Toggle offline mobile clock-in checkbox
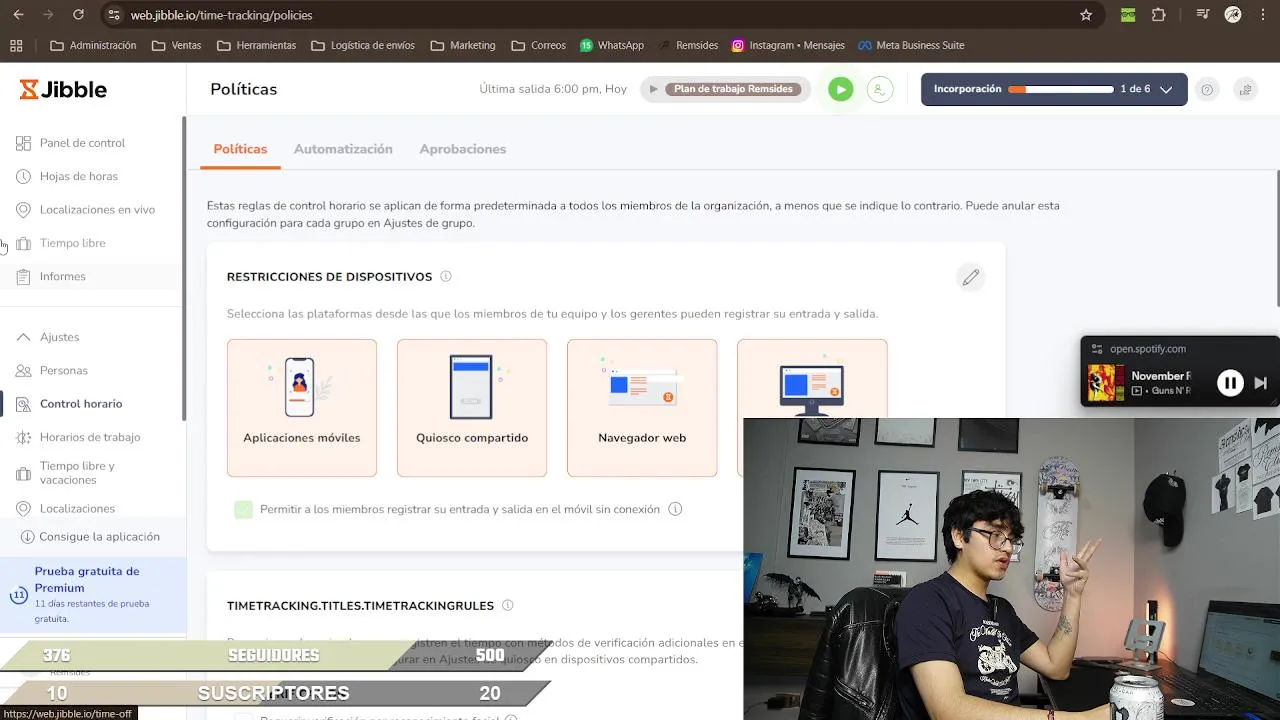The height and width of the screenshot is (720, 1280). pos(243,509)
